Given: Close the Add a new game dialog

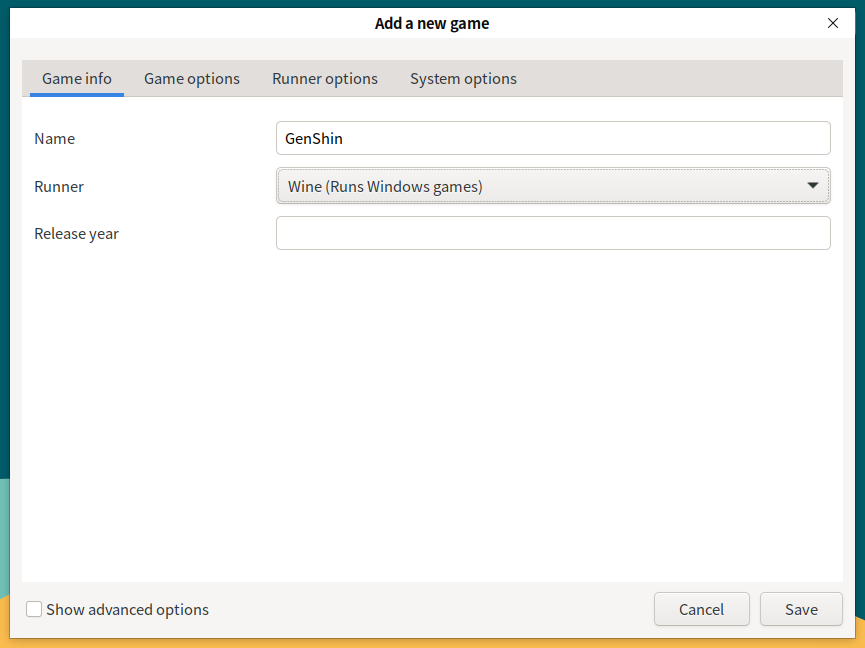Looking at the screenshot, I should [832, 23].
